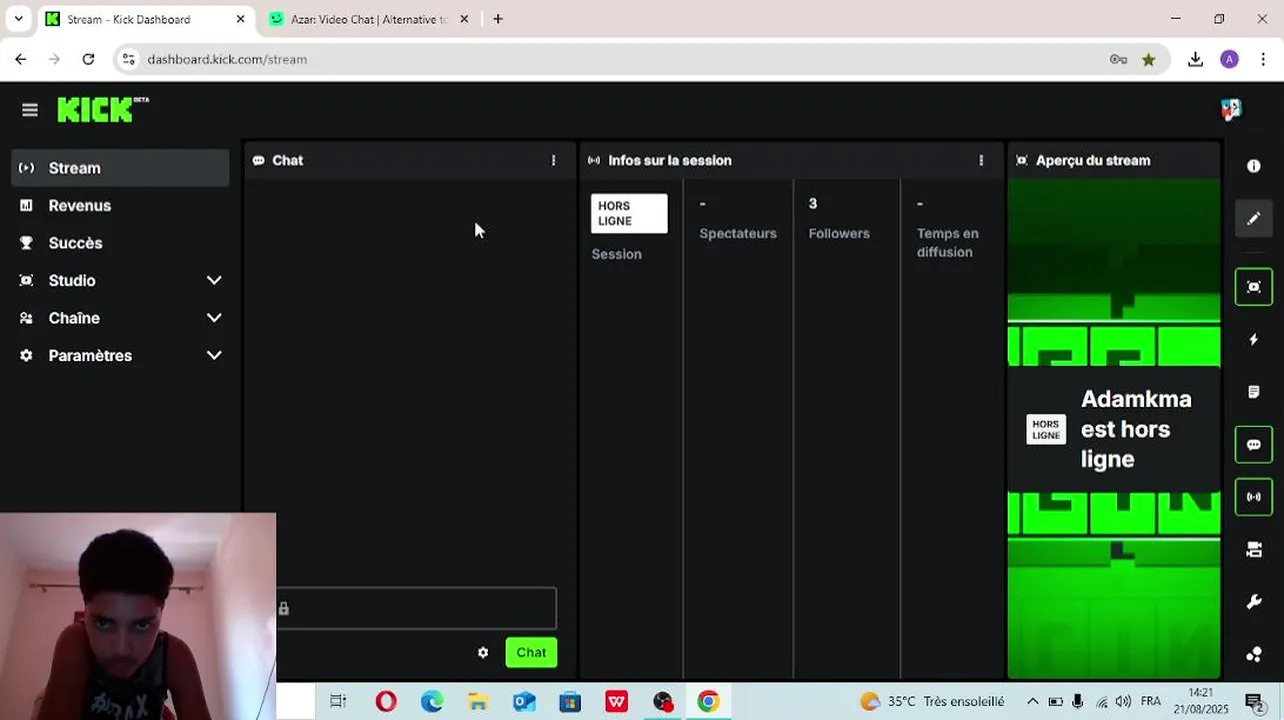Click the bookmark star icon
The image size is (1284, 720).
coord(1149,59)
